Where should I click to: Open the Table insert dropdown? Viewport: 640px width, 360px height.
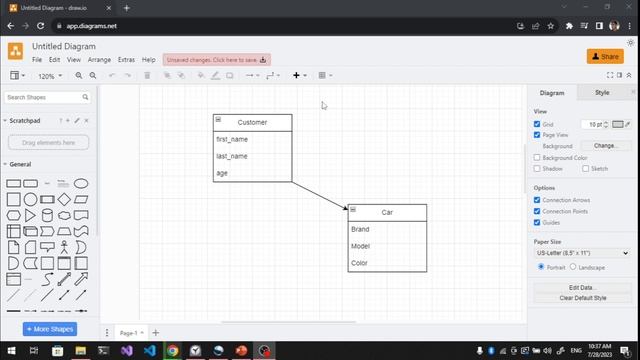pos(325,76)
